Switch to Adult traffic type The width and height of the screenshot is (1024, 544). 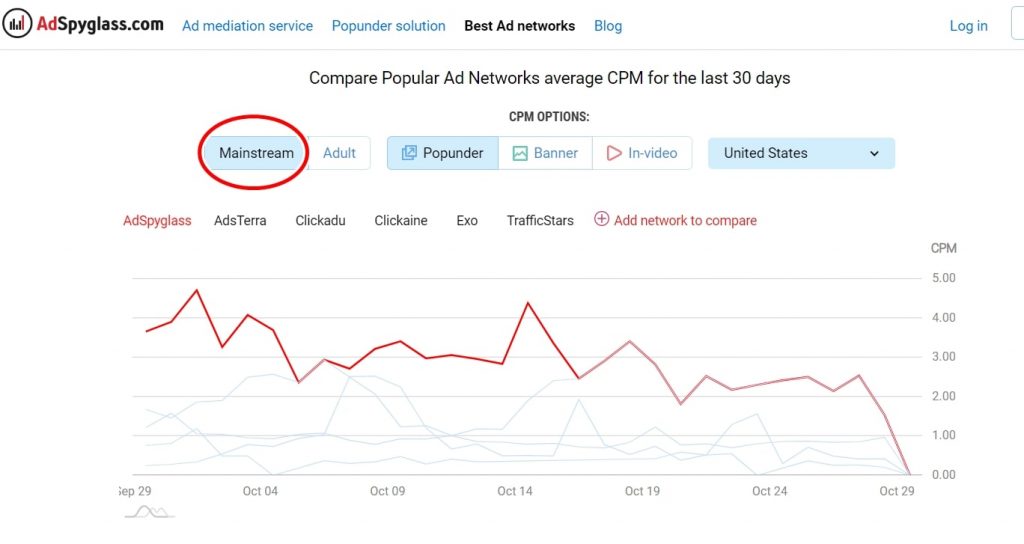coord(339,153)
